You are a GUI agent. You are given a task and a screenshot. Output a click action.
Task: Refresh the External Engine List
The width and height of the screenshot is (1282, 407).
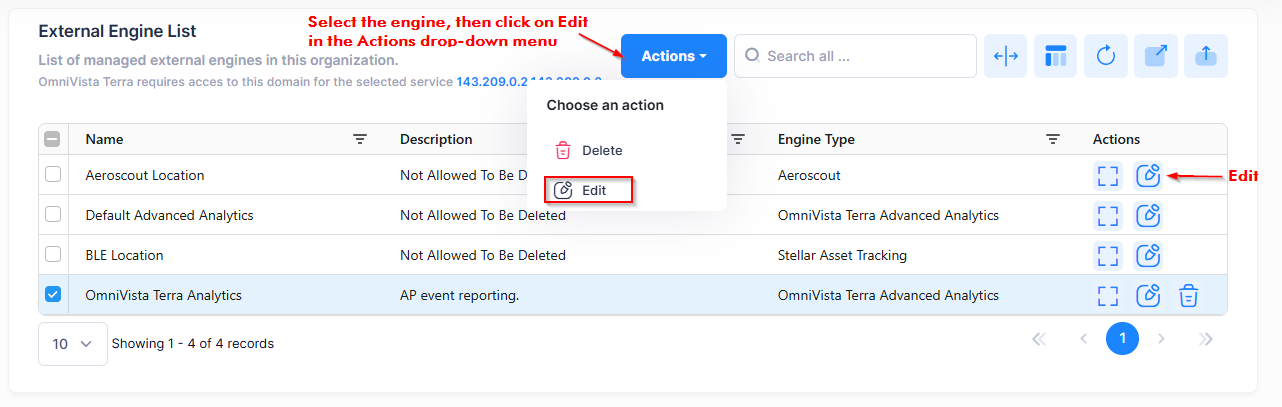click(1106, 56)
